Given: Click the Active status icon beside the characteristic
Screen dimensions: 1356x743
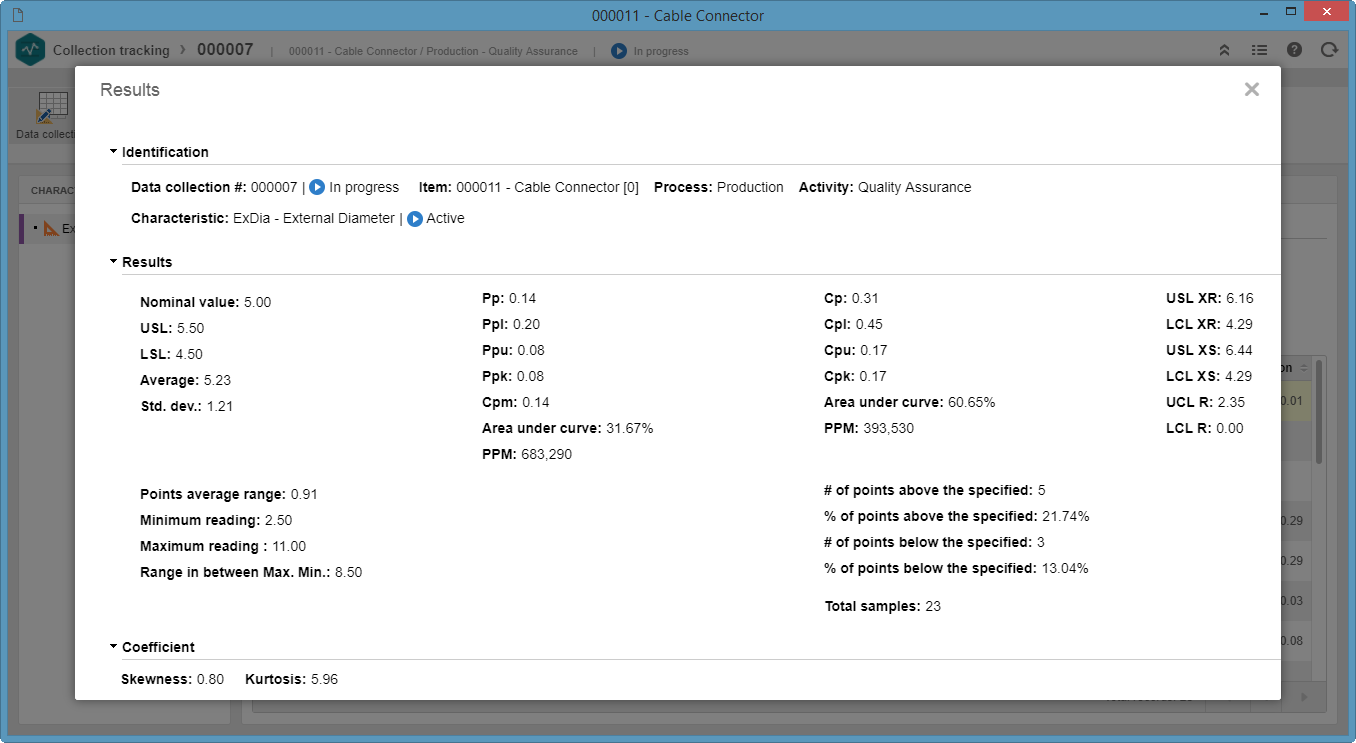Looking at the screenshot, I should click(415, 218).
